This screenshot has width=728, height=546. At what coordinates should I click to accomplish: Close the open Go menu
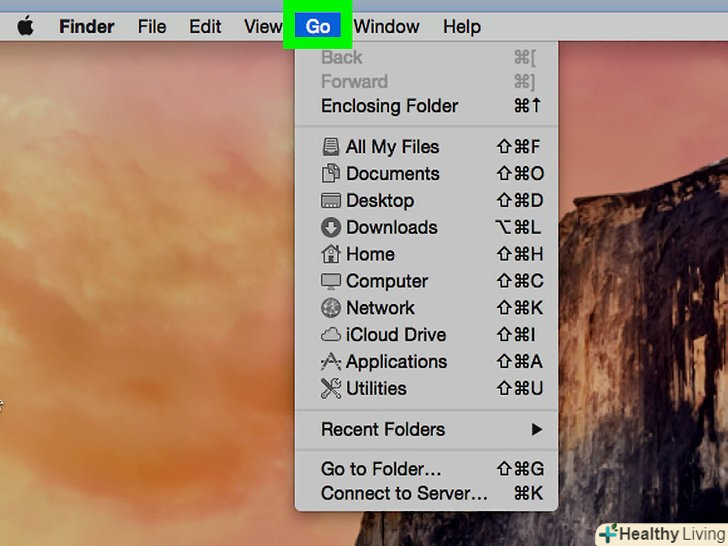click(x=318, y=26)
